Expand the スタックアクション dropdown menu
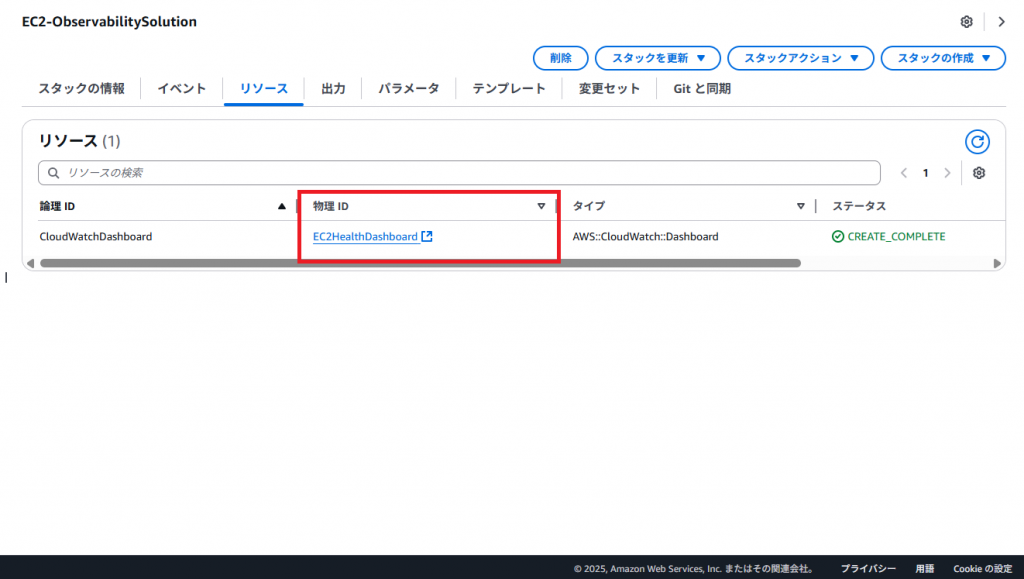 [800, 58]
